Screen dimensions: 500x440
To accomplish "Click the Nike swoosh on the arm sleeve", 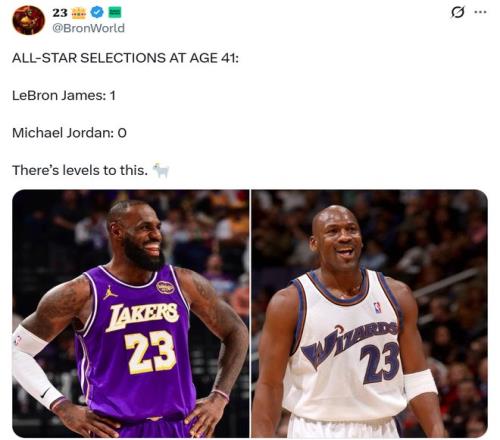I will (x=46, y=393).
